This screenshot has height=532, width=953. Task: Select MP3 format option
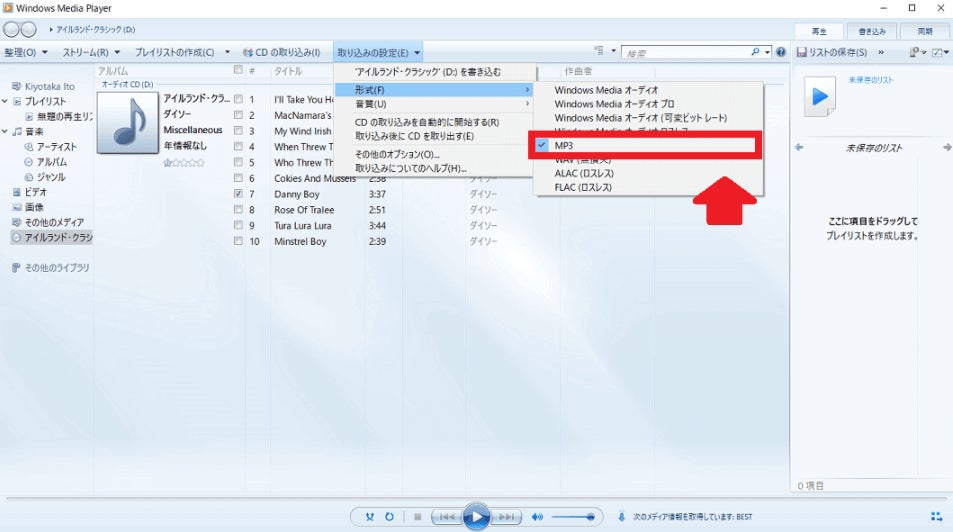click(648, 145)
